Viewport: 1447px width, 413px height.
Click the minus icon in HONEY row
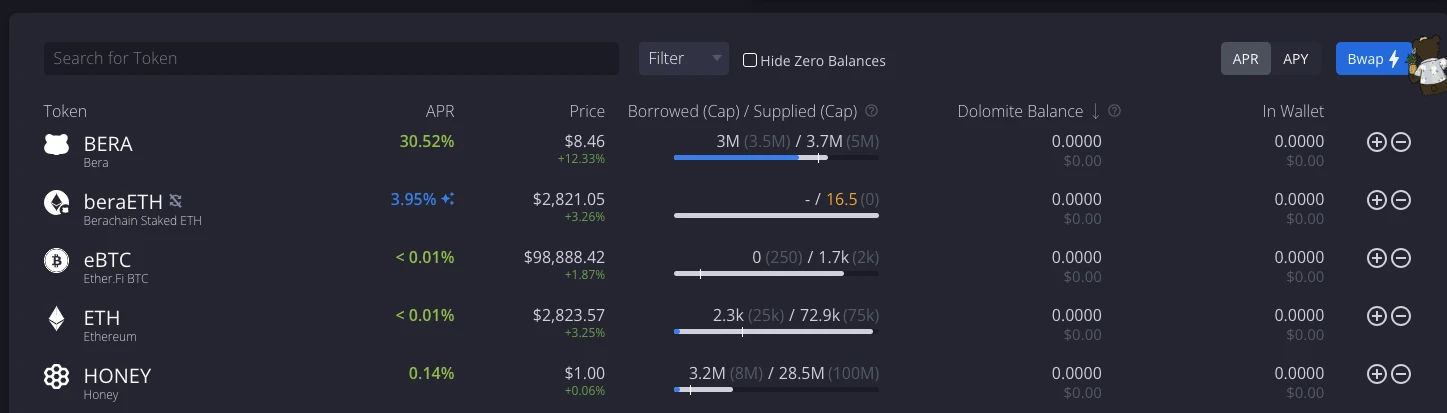coord(1401,375)
